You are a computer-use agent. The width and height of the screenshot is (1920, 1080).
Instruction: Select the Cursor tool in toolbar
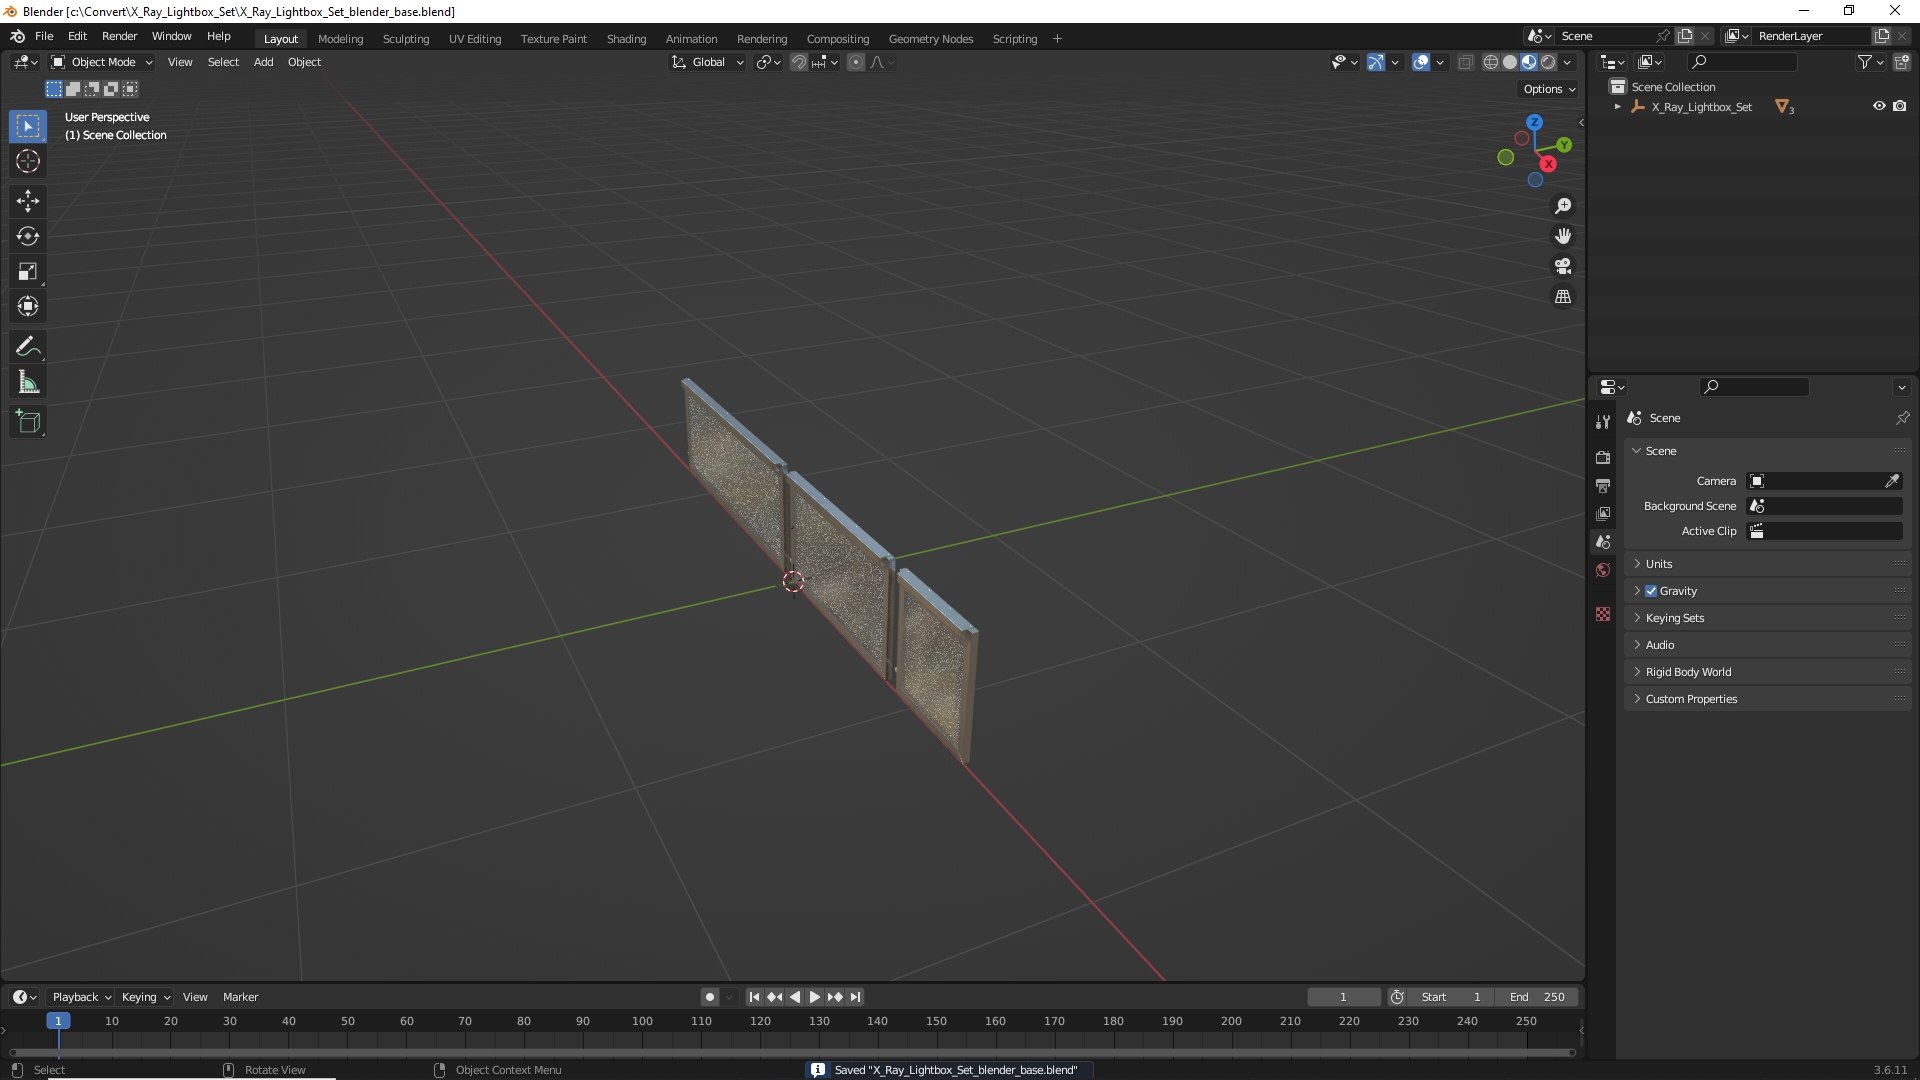[28, 161]
